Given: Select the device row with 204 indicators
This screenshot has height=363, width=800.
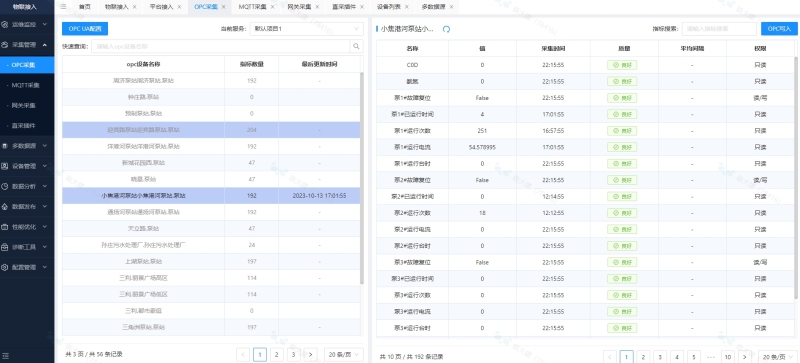Looking at the screenshot, I should [211, 130].
